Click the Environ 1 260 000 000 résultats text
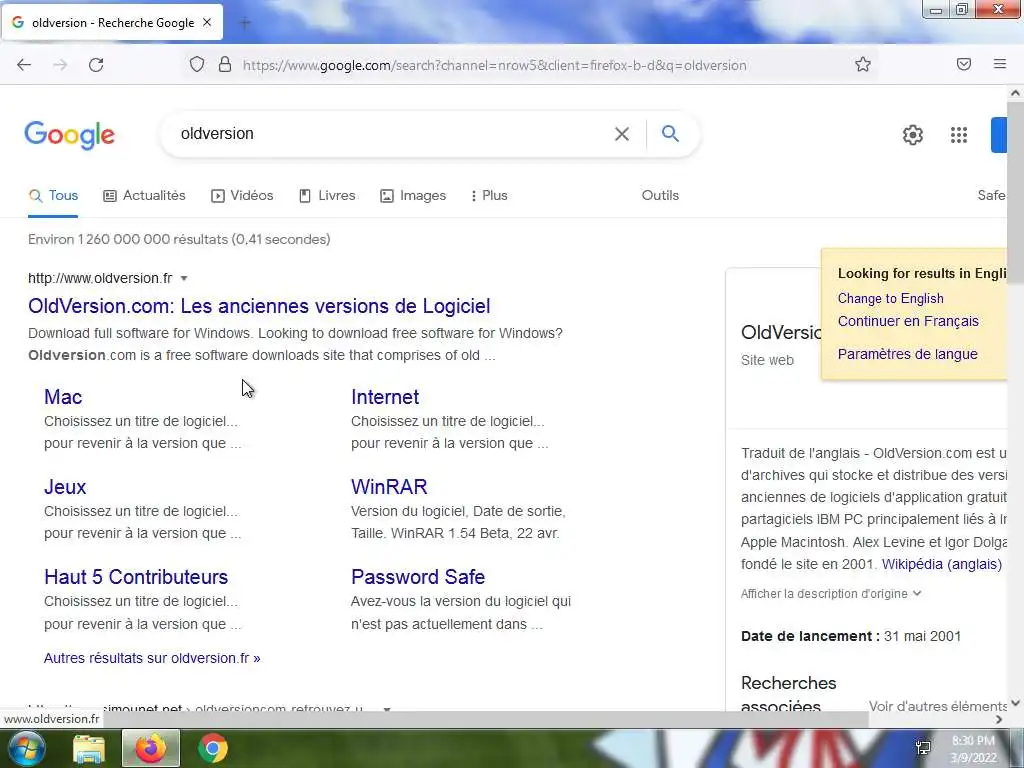The width and height of the screenshot is (1024, 768). tap(179, 240)
